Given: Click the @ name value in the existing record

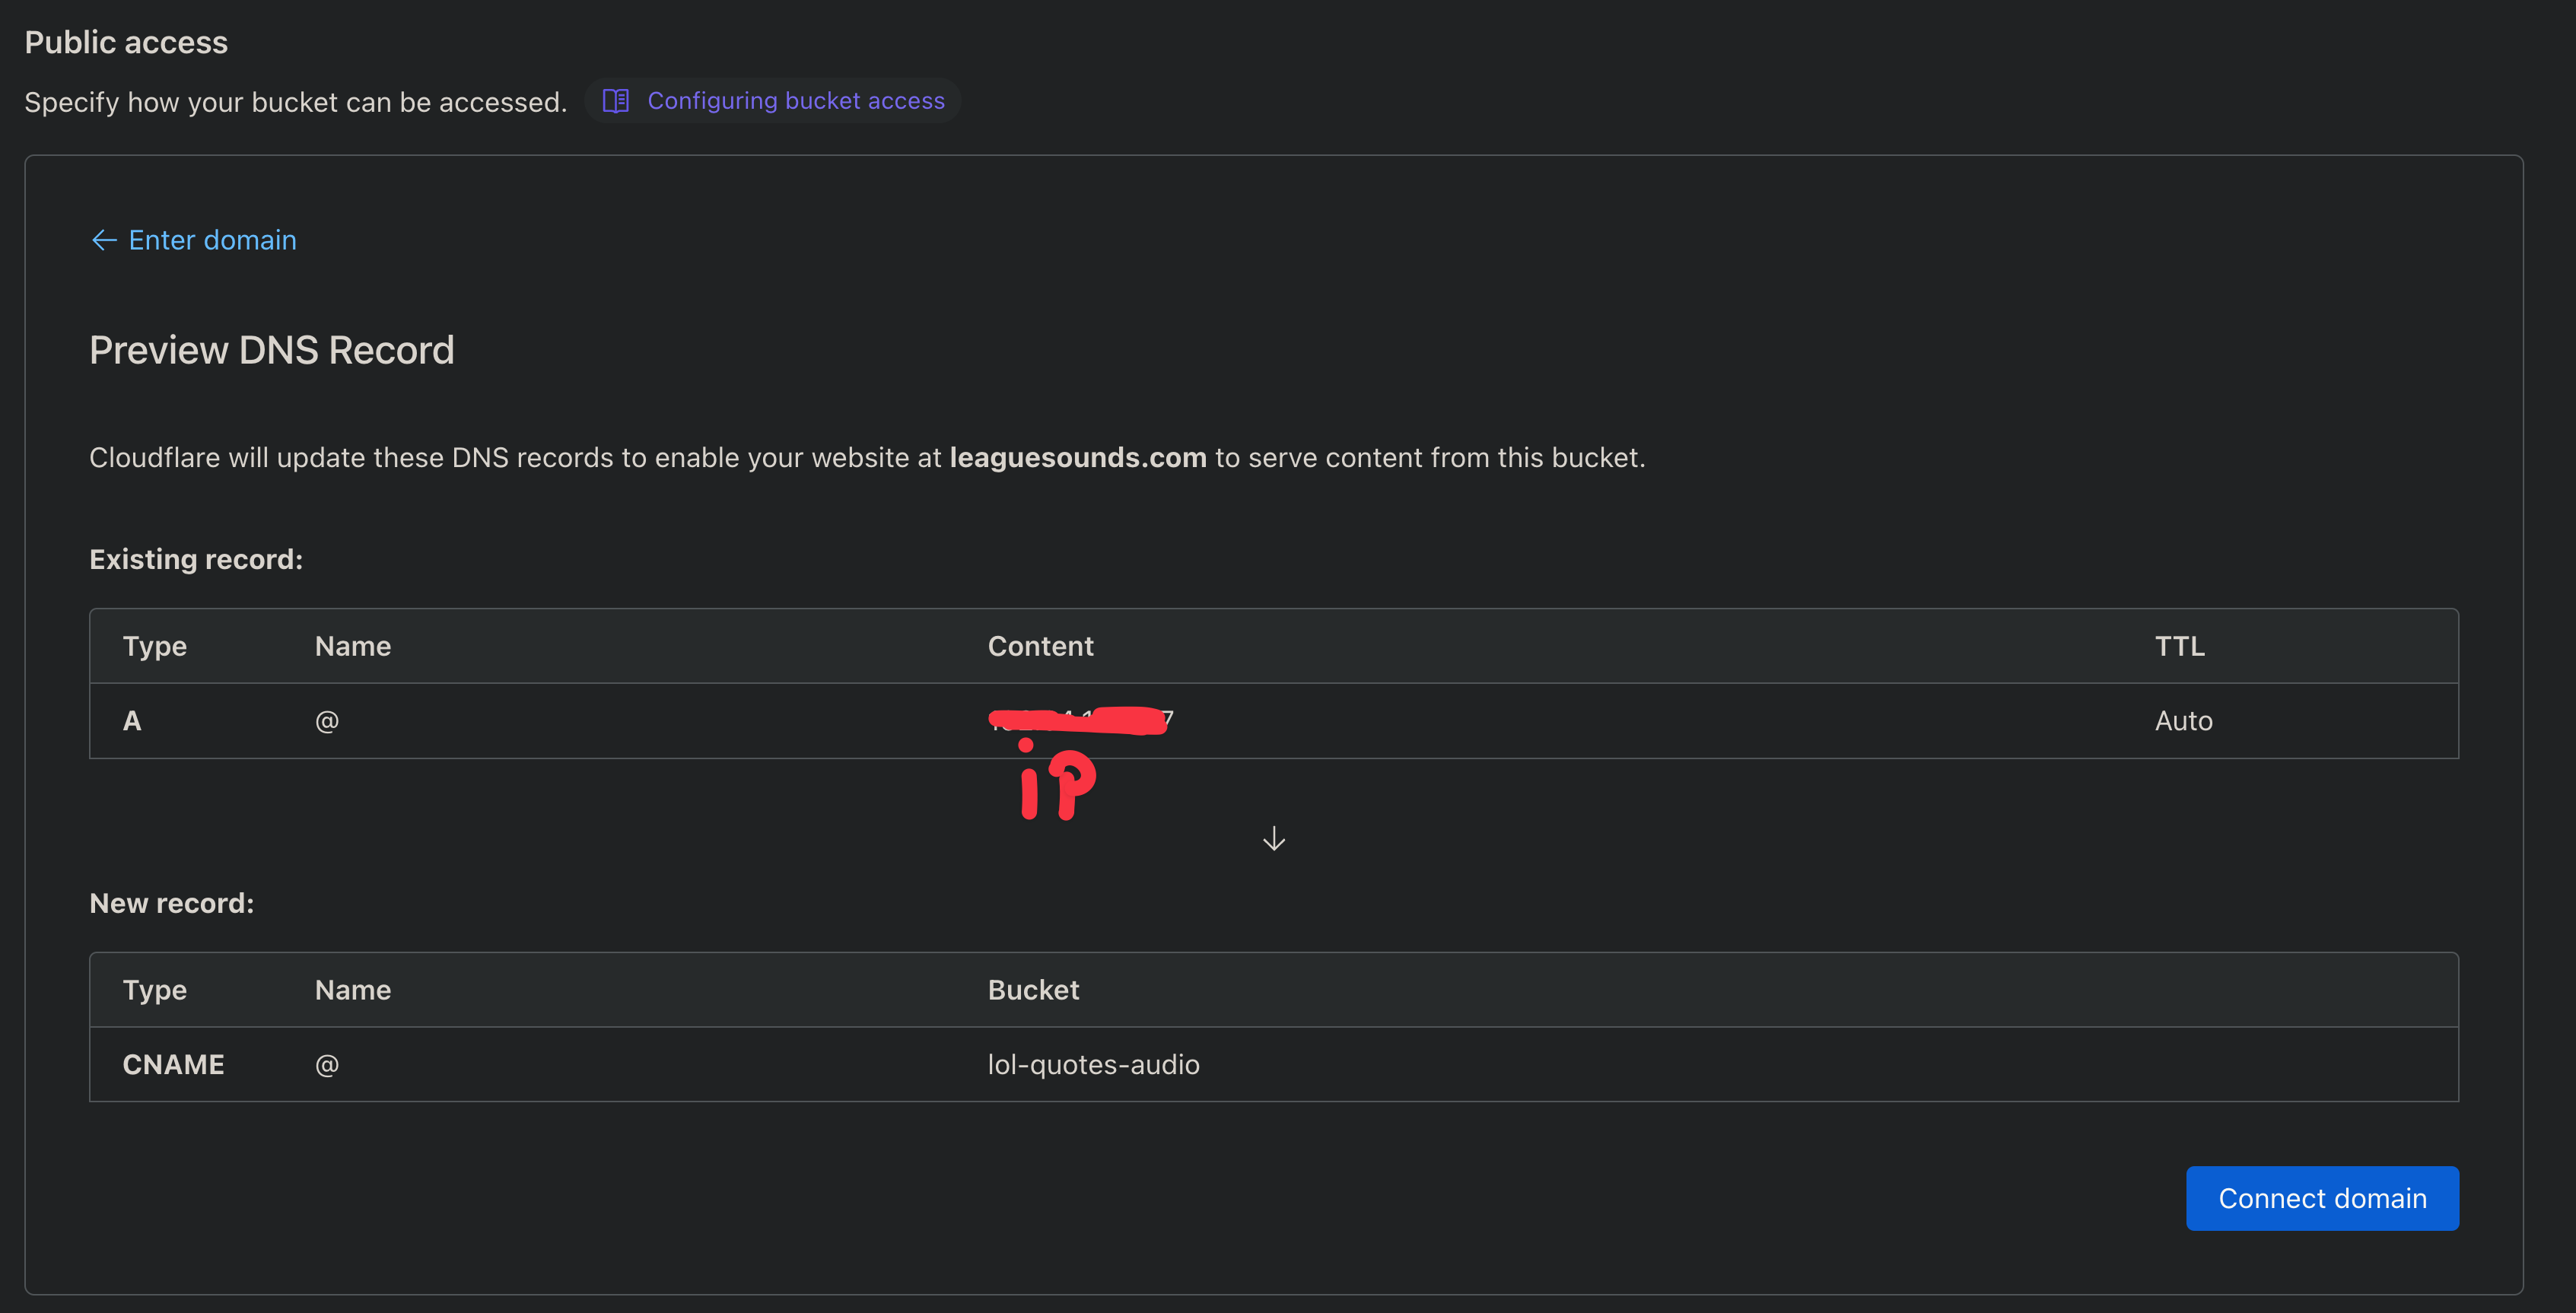Looking at the screenshot, I should (327, 720).
